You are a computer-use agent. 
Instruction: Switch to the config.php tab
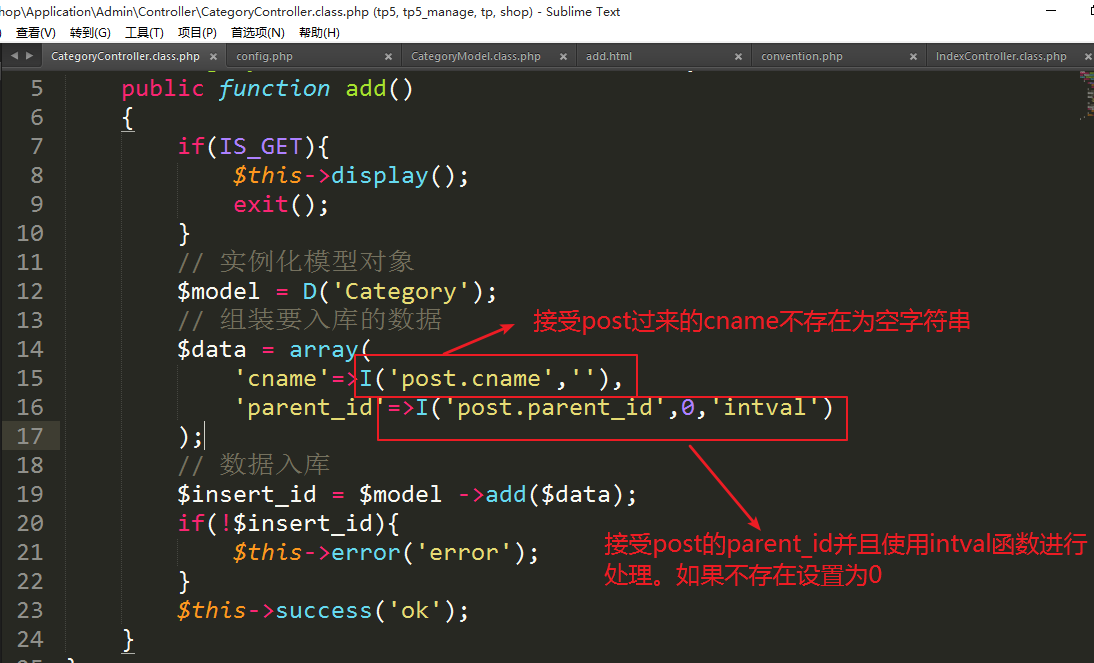click(x=264, y=57)
